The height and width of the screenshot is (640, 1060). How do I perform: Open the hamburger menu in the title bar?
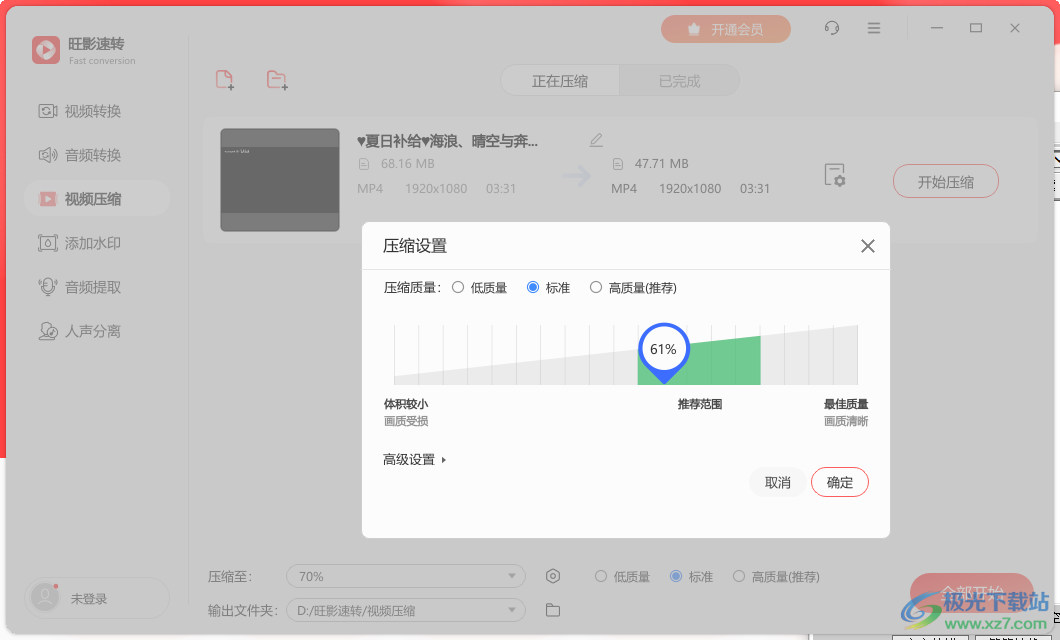coord(874,28)
